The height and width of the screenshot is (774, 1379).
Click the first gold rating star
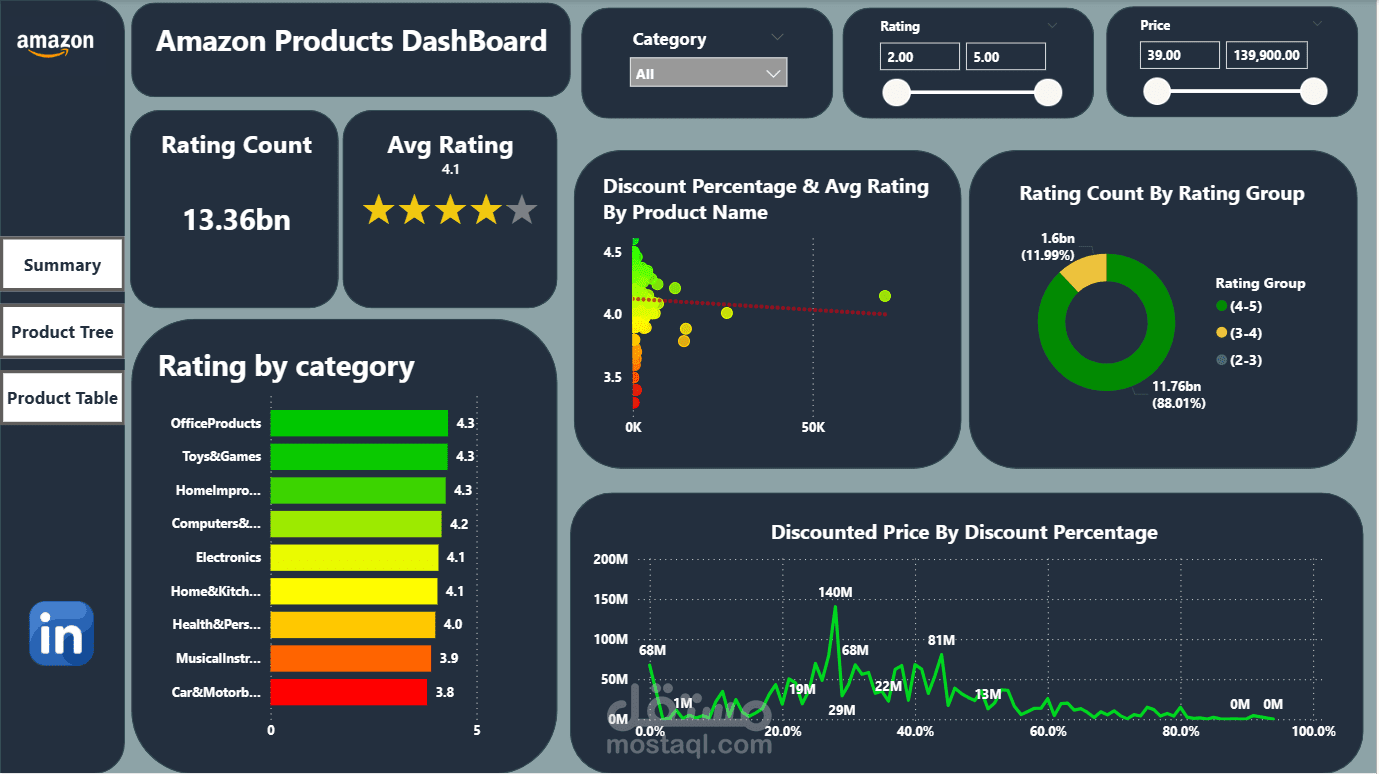point(378,210)
